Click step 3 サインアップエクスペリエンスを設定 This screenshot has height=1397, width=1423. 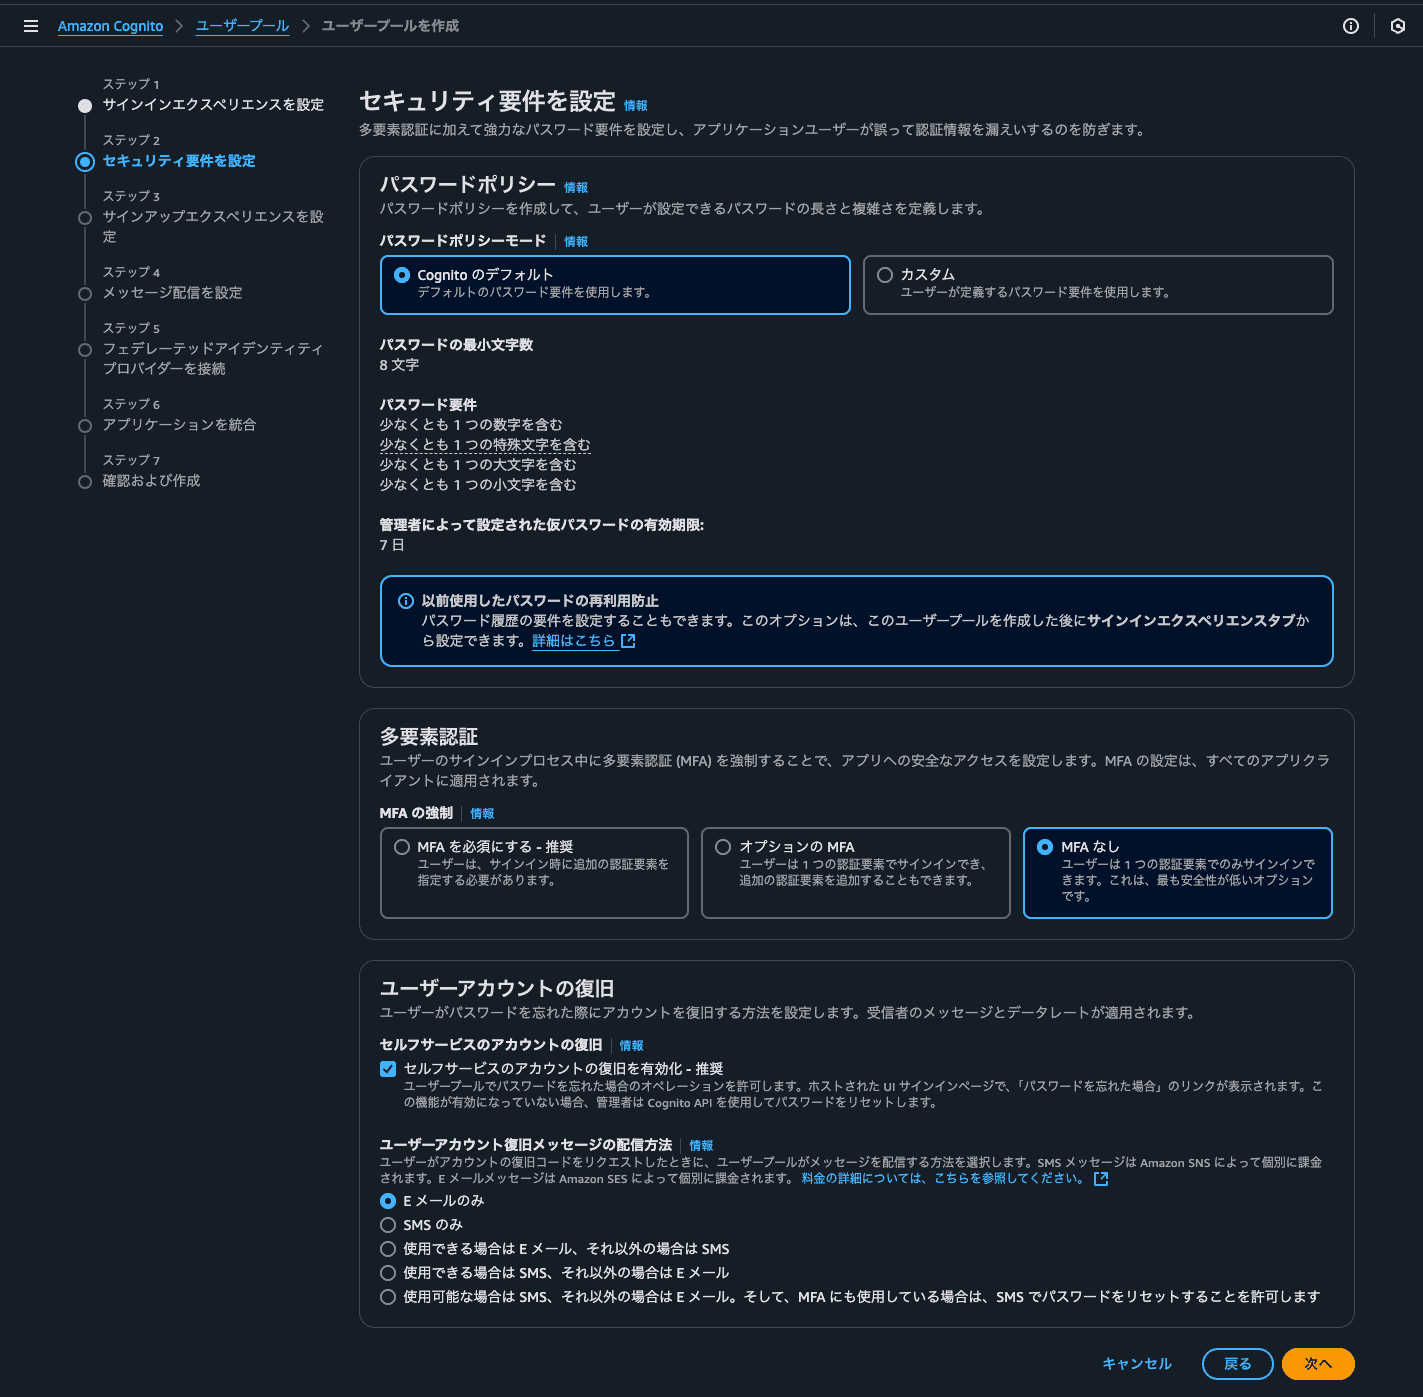tap(213, 227)
